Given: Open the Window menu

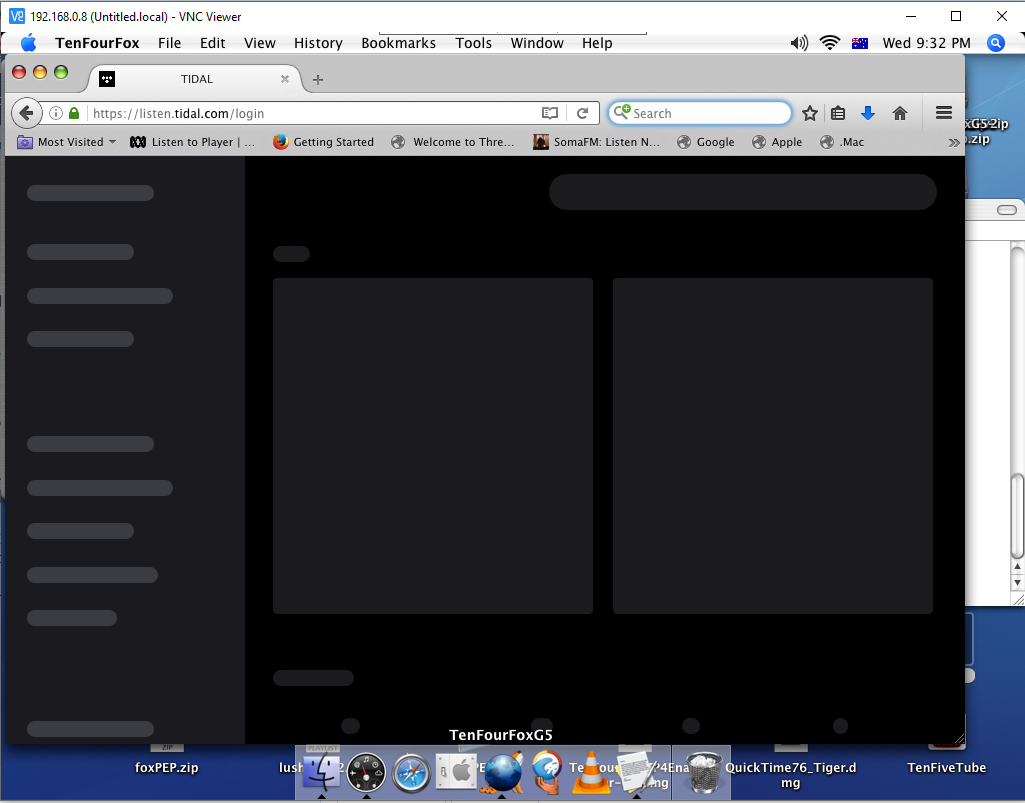Looking at the screenshot, I should pos(537,43).
